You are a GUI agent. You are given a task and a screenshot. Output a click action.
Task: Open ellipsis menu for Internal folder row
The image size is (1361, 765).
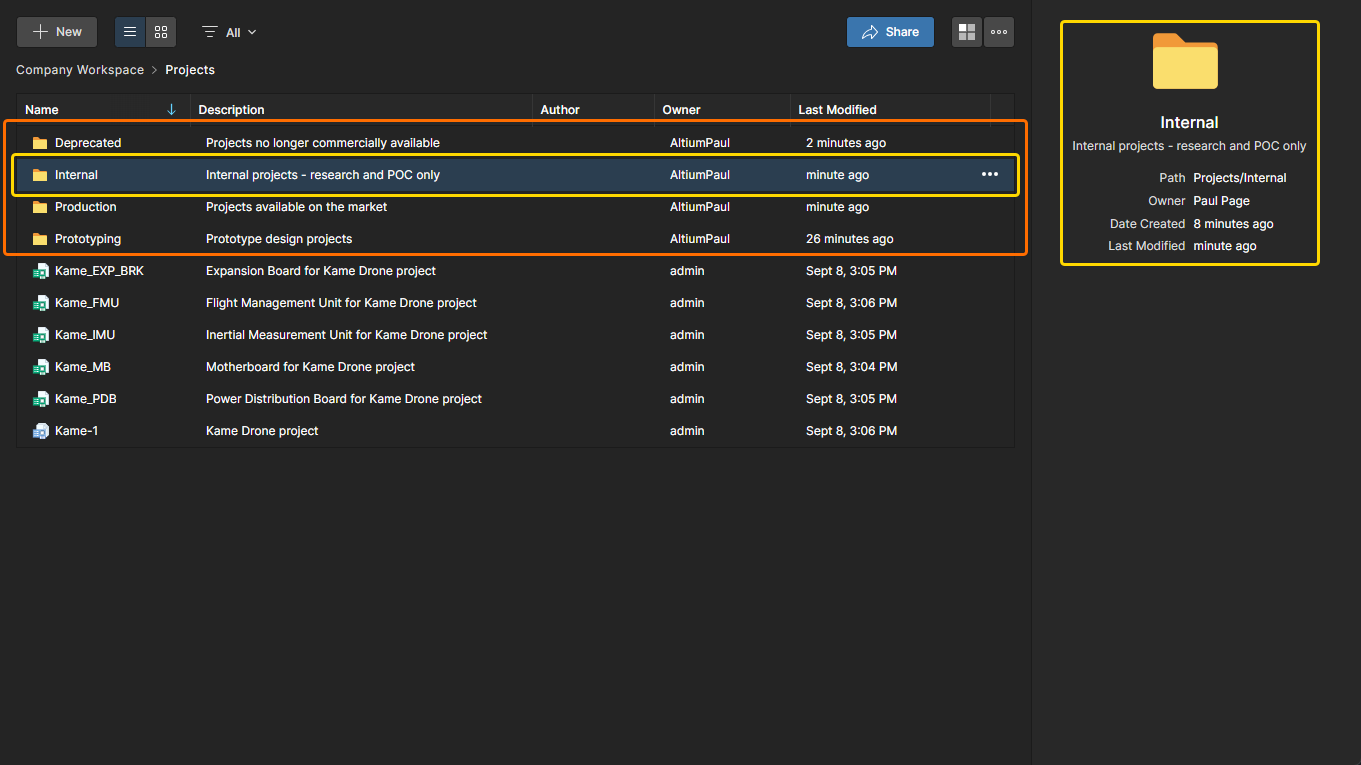tap(989, 175)
